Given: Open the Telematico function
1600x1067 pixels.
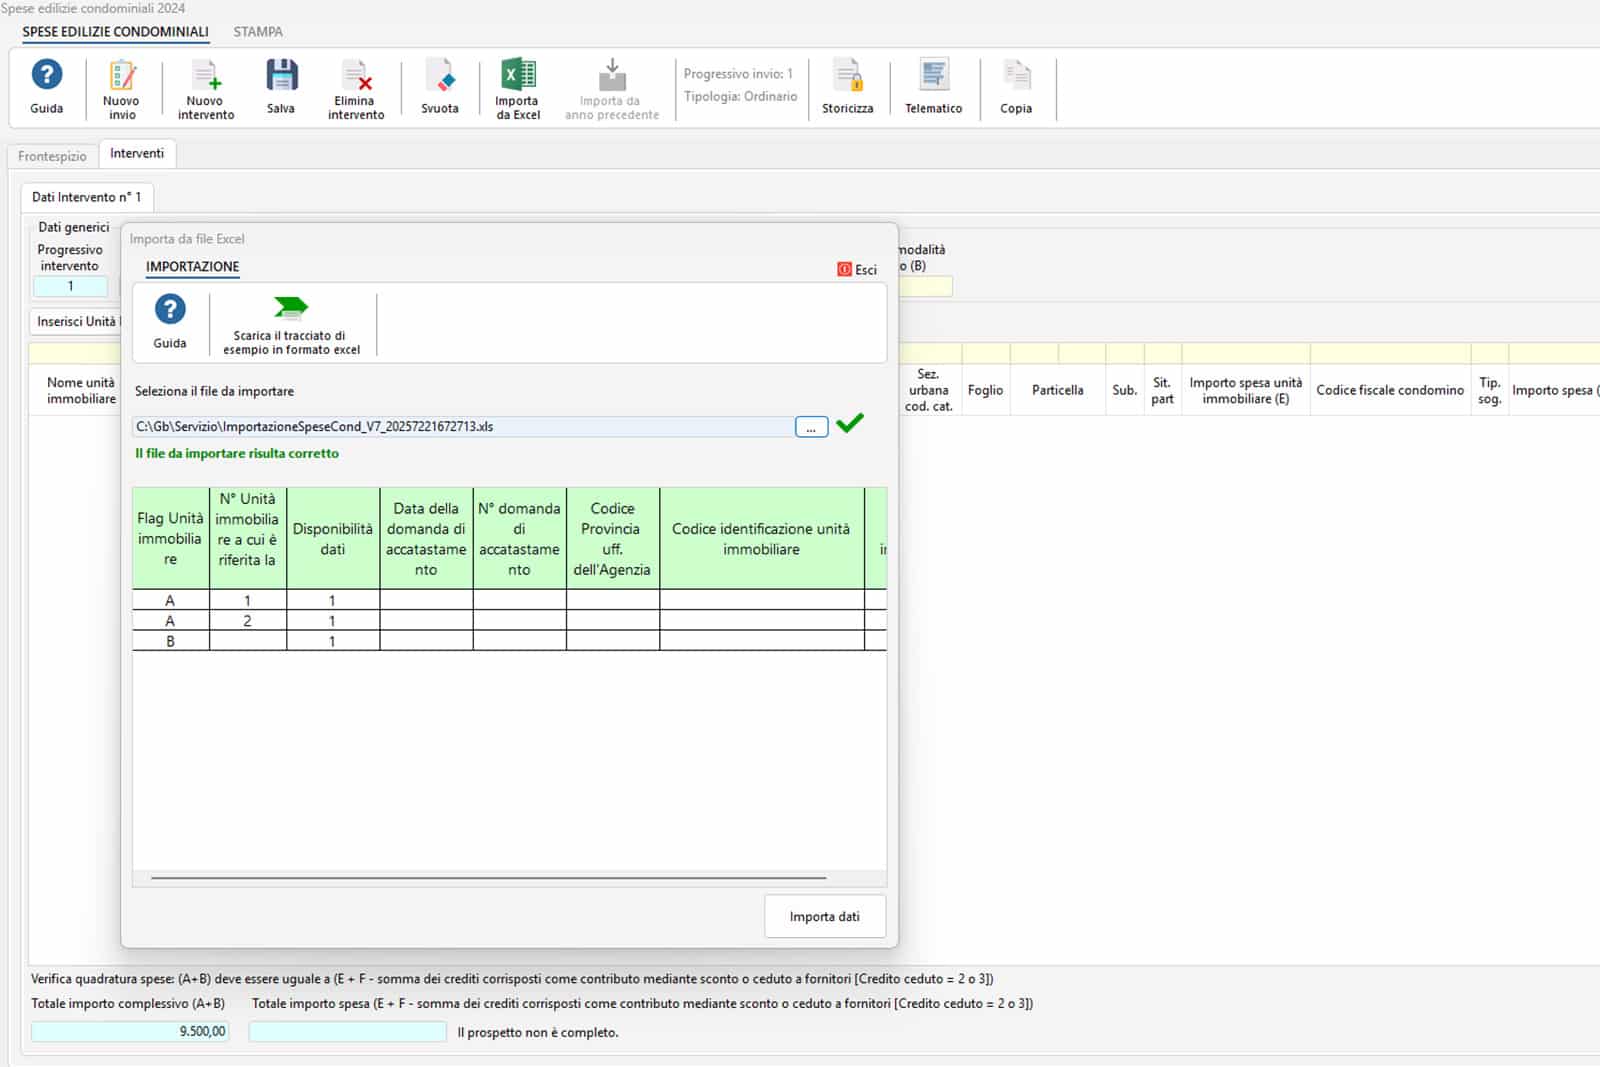Looking at the screenshot, I should pyautogui.click(x=933, y=88).
